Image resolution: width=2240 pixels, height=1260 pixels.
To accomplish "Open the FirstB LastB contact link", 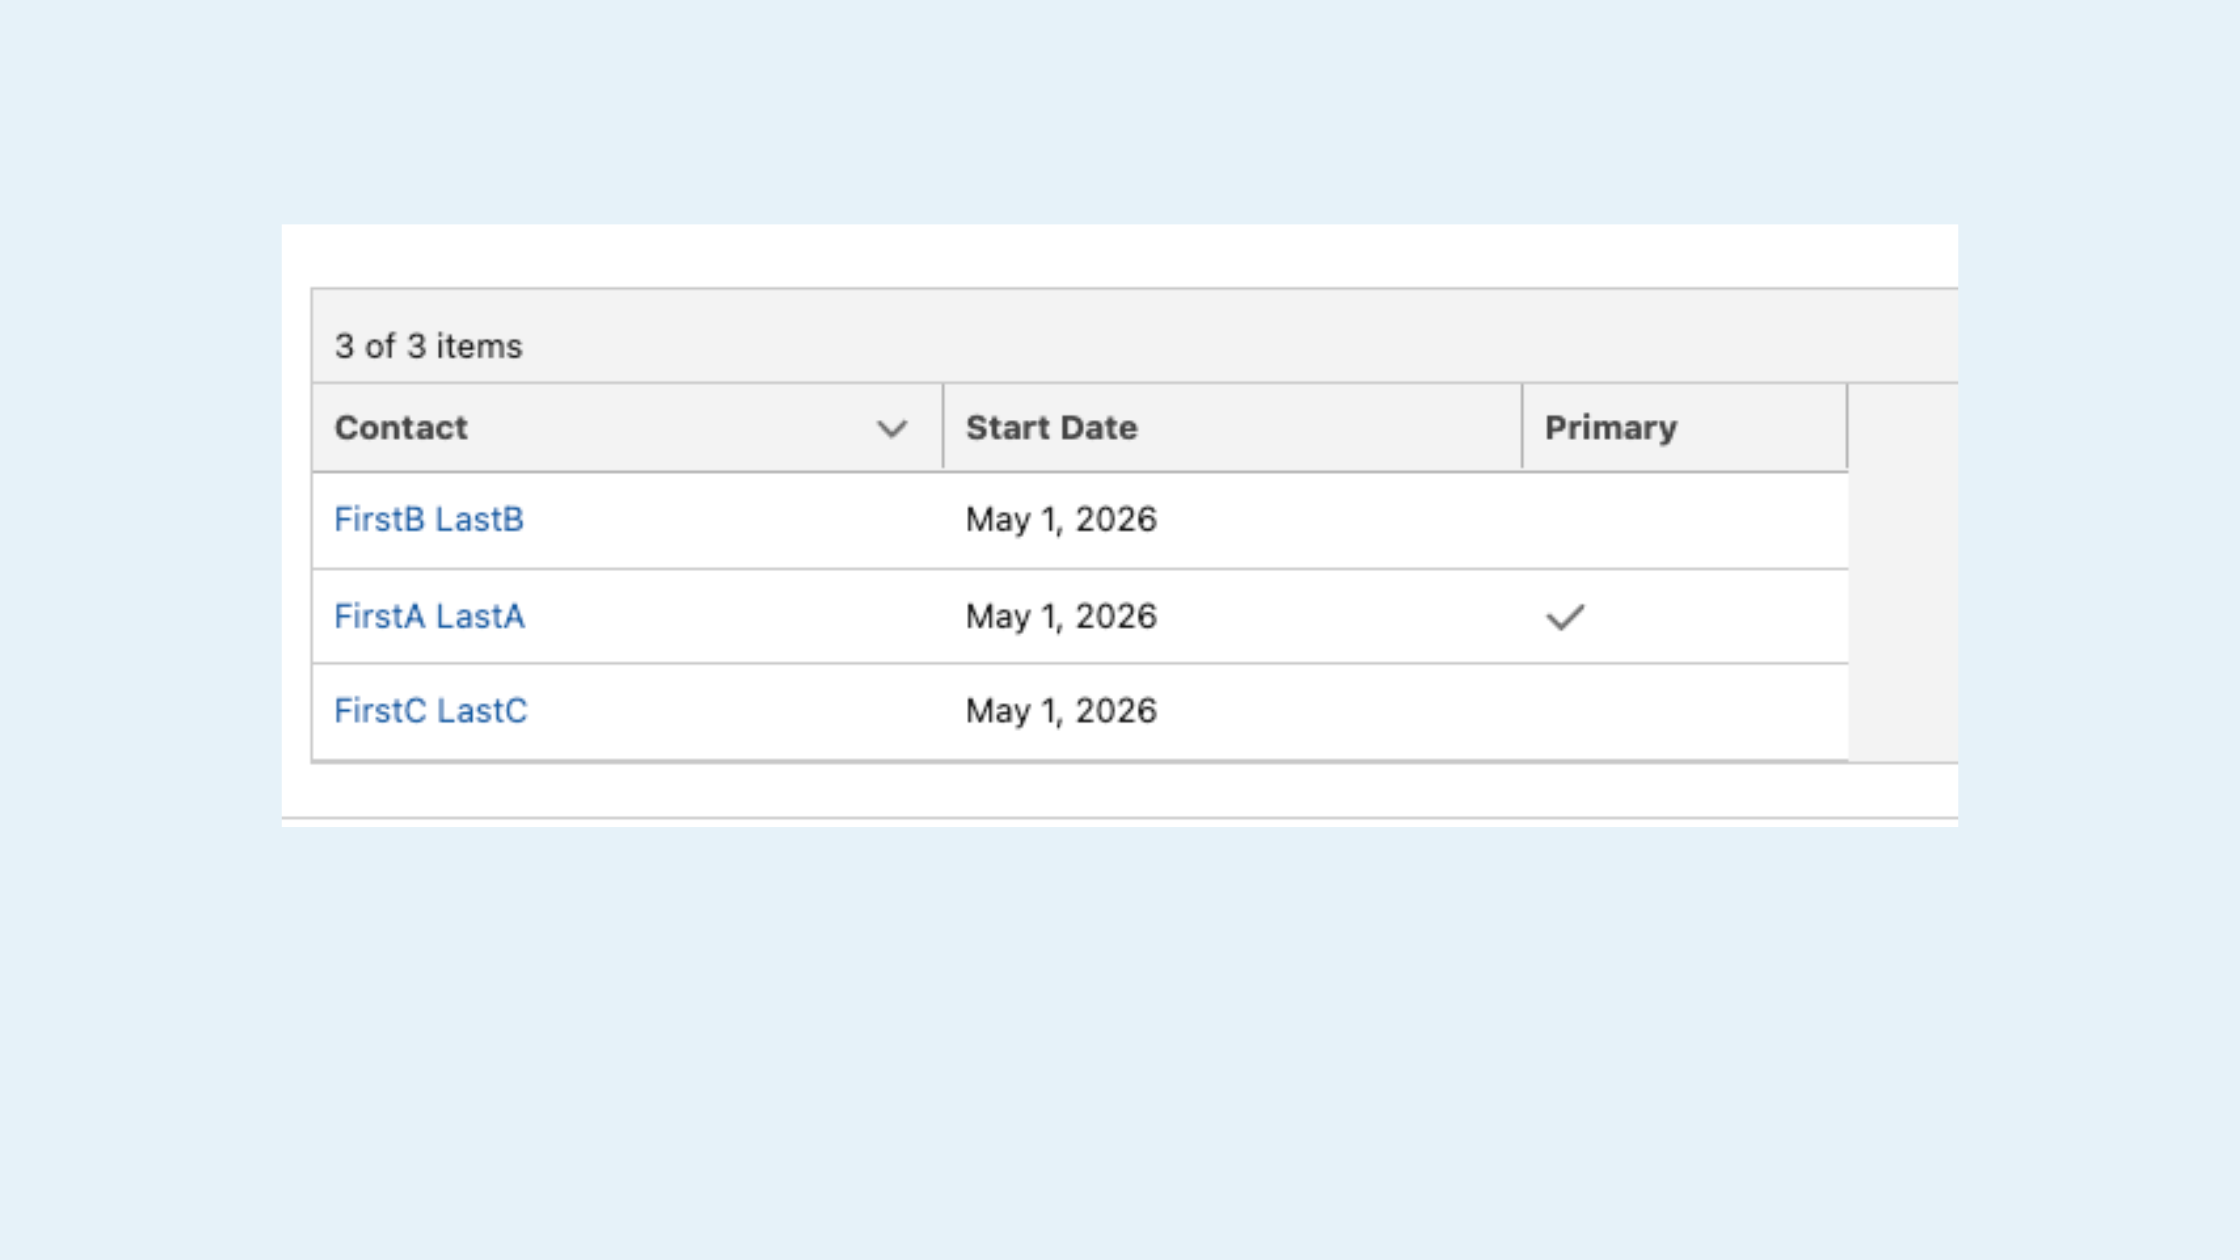I will (x=429, y=519).
